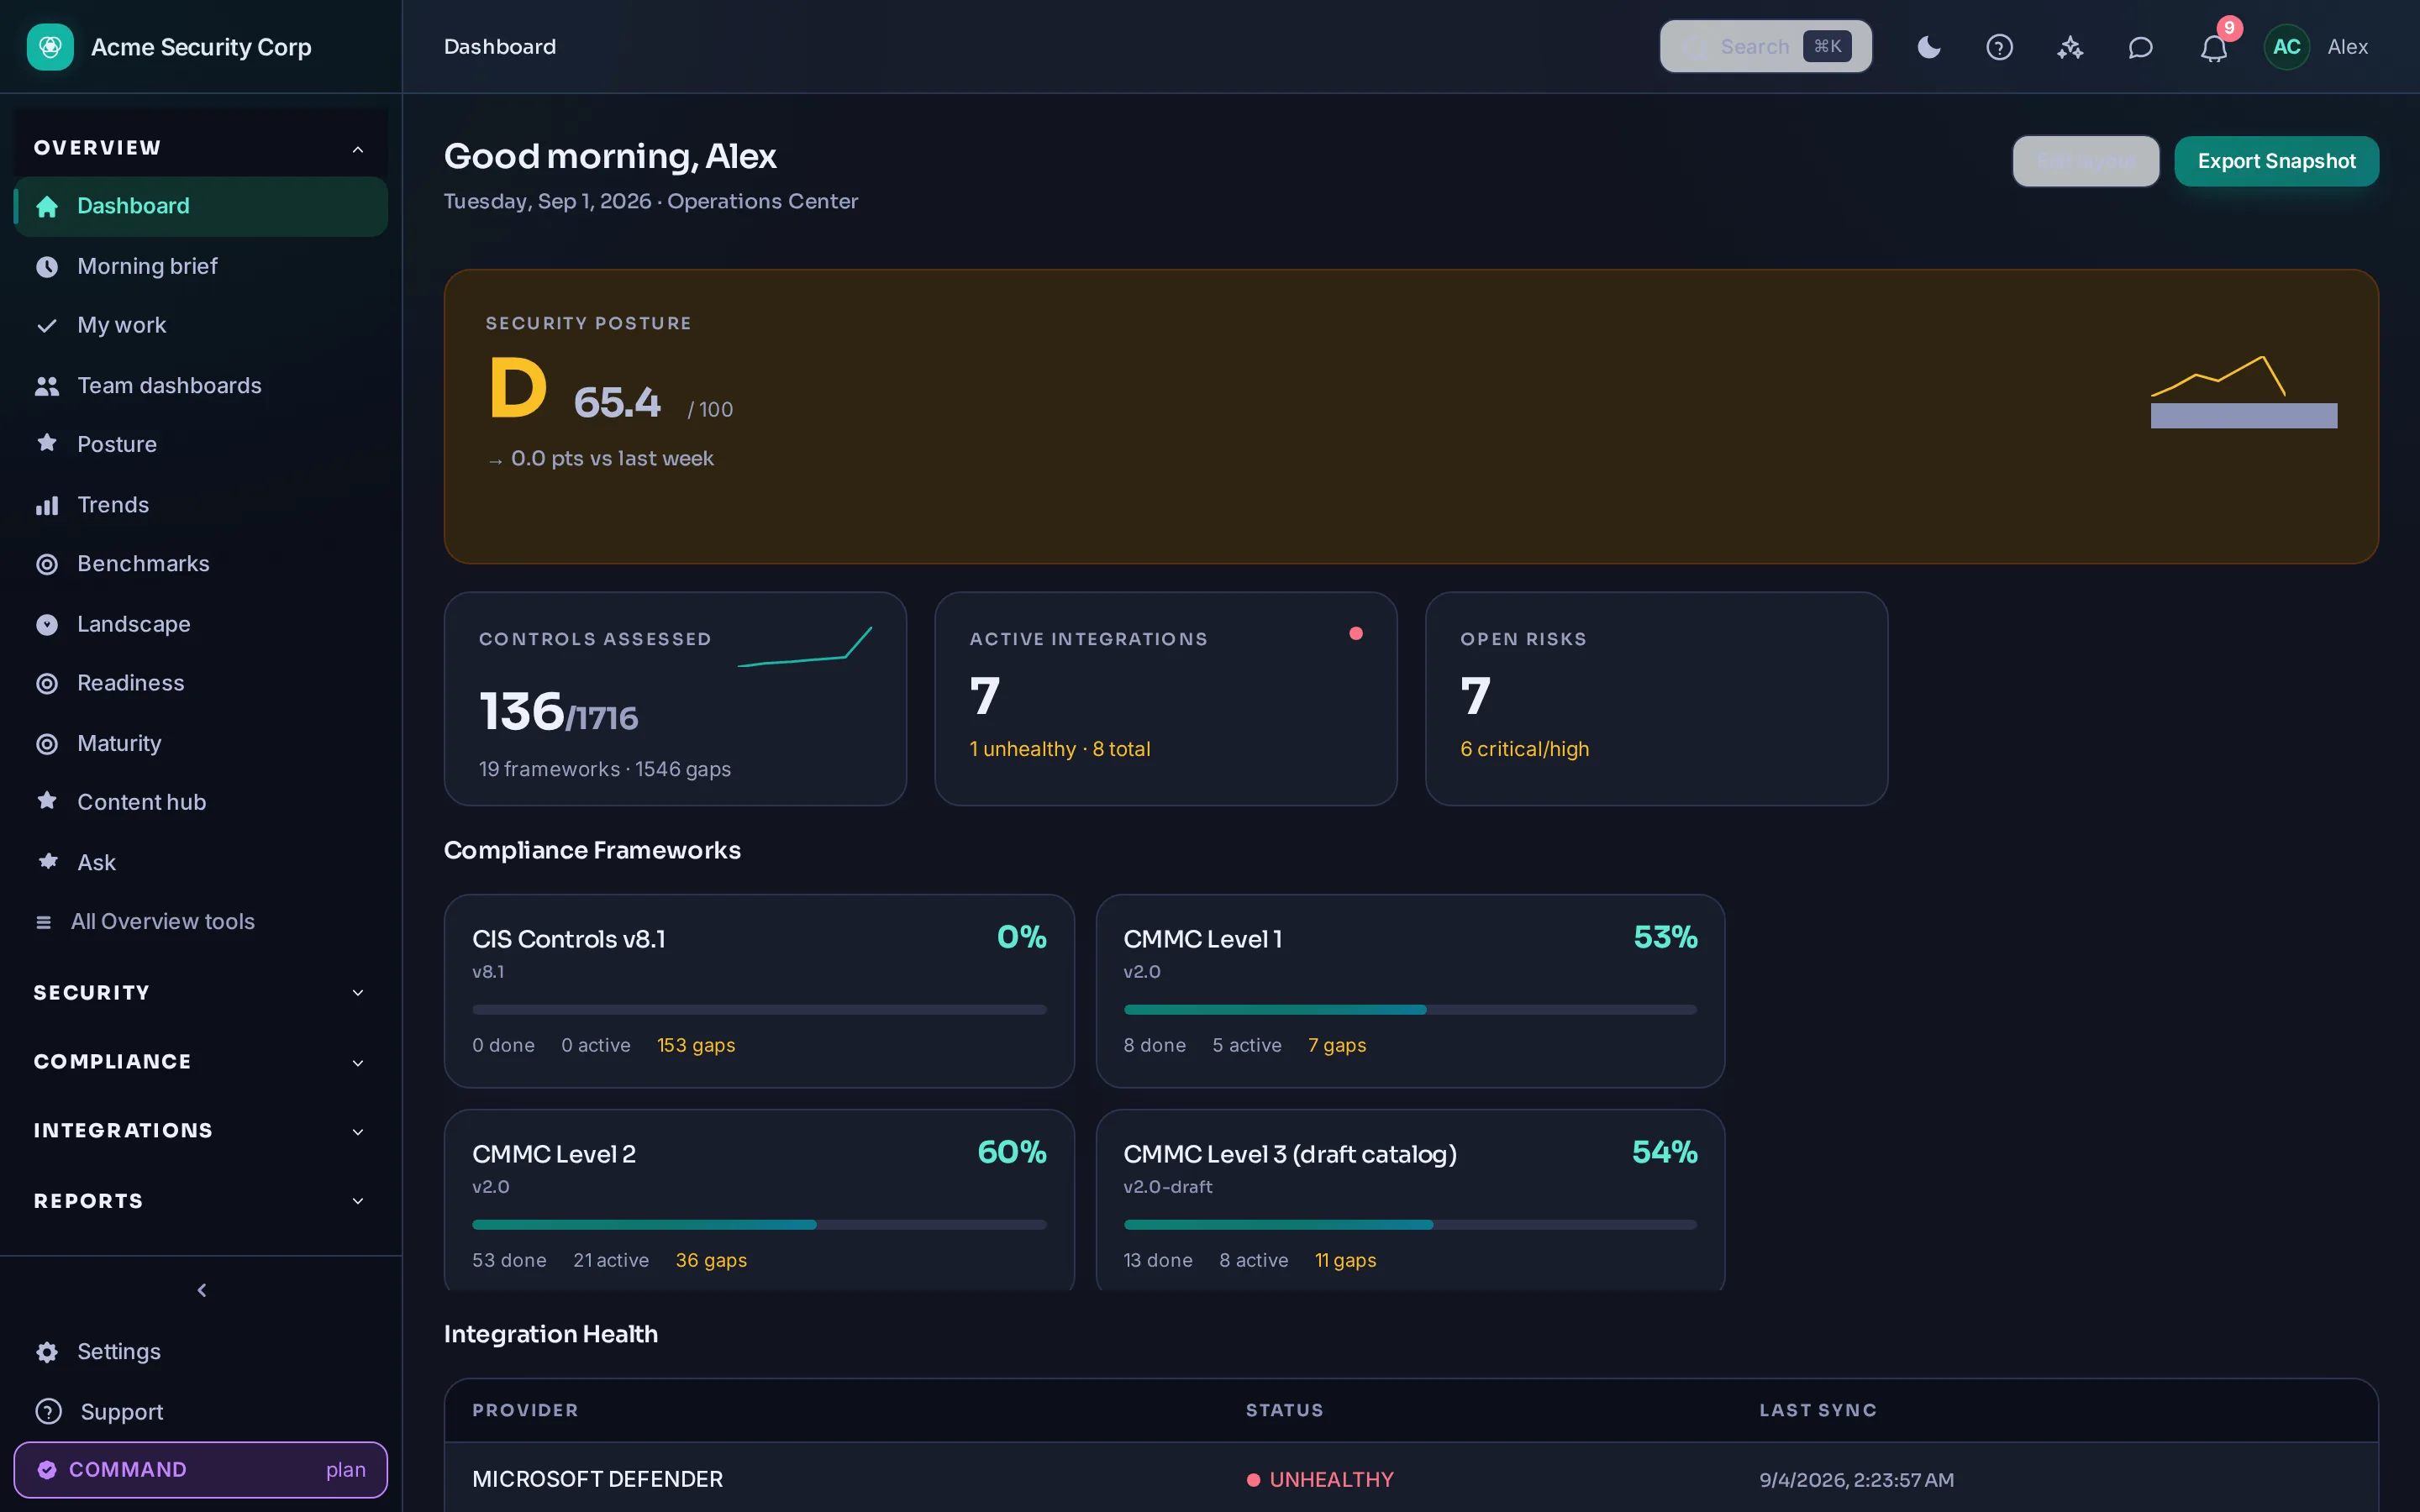Open the Controls Assessed card
The height and width of the screenshot is (1512, 2420).
click(x=675, y=698)
